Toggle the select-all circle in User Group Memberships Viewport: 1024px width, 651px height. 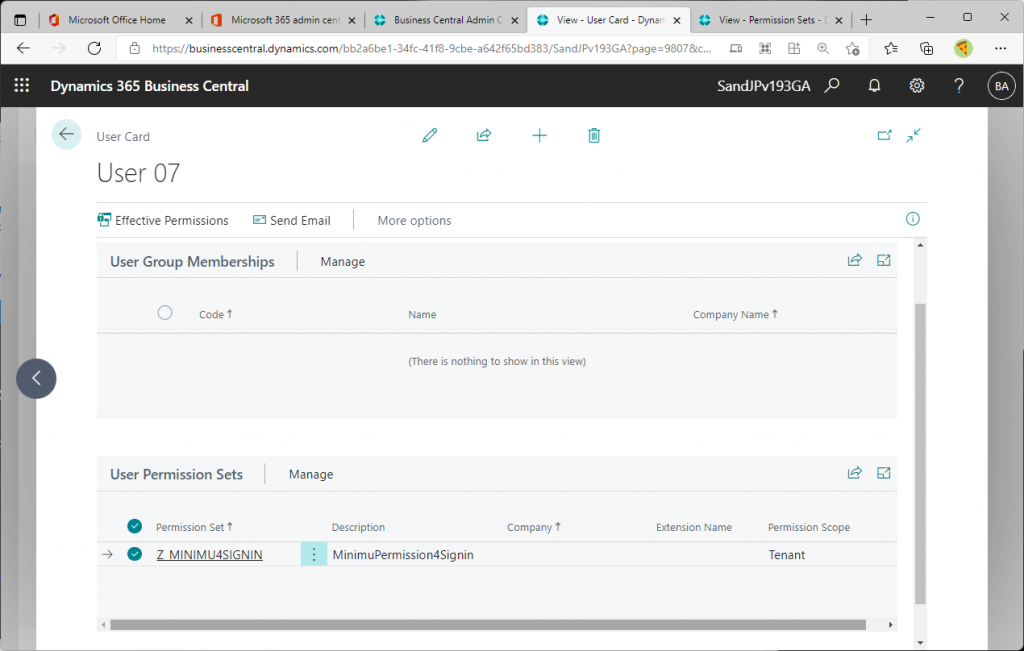tap(165, 313)
